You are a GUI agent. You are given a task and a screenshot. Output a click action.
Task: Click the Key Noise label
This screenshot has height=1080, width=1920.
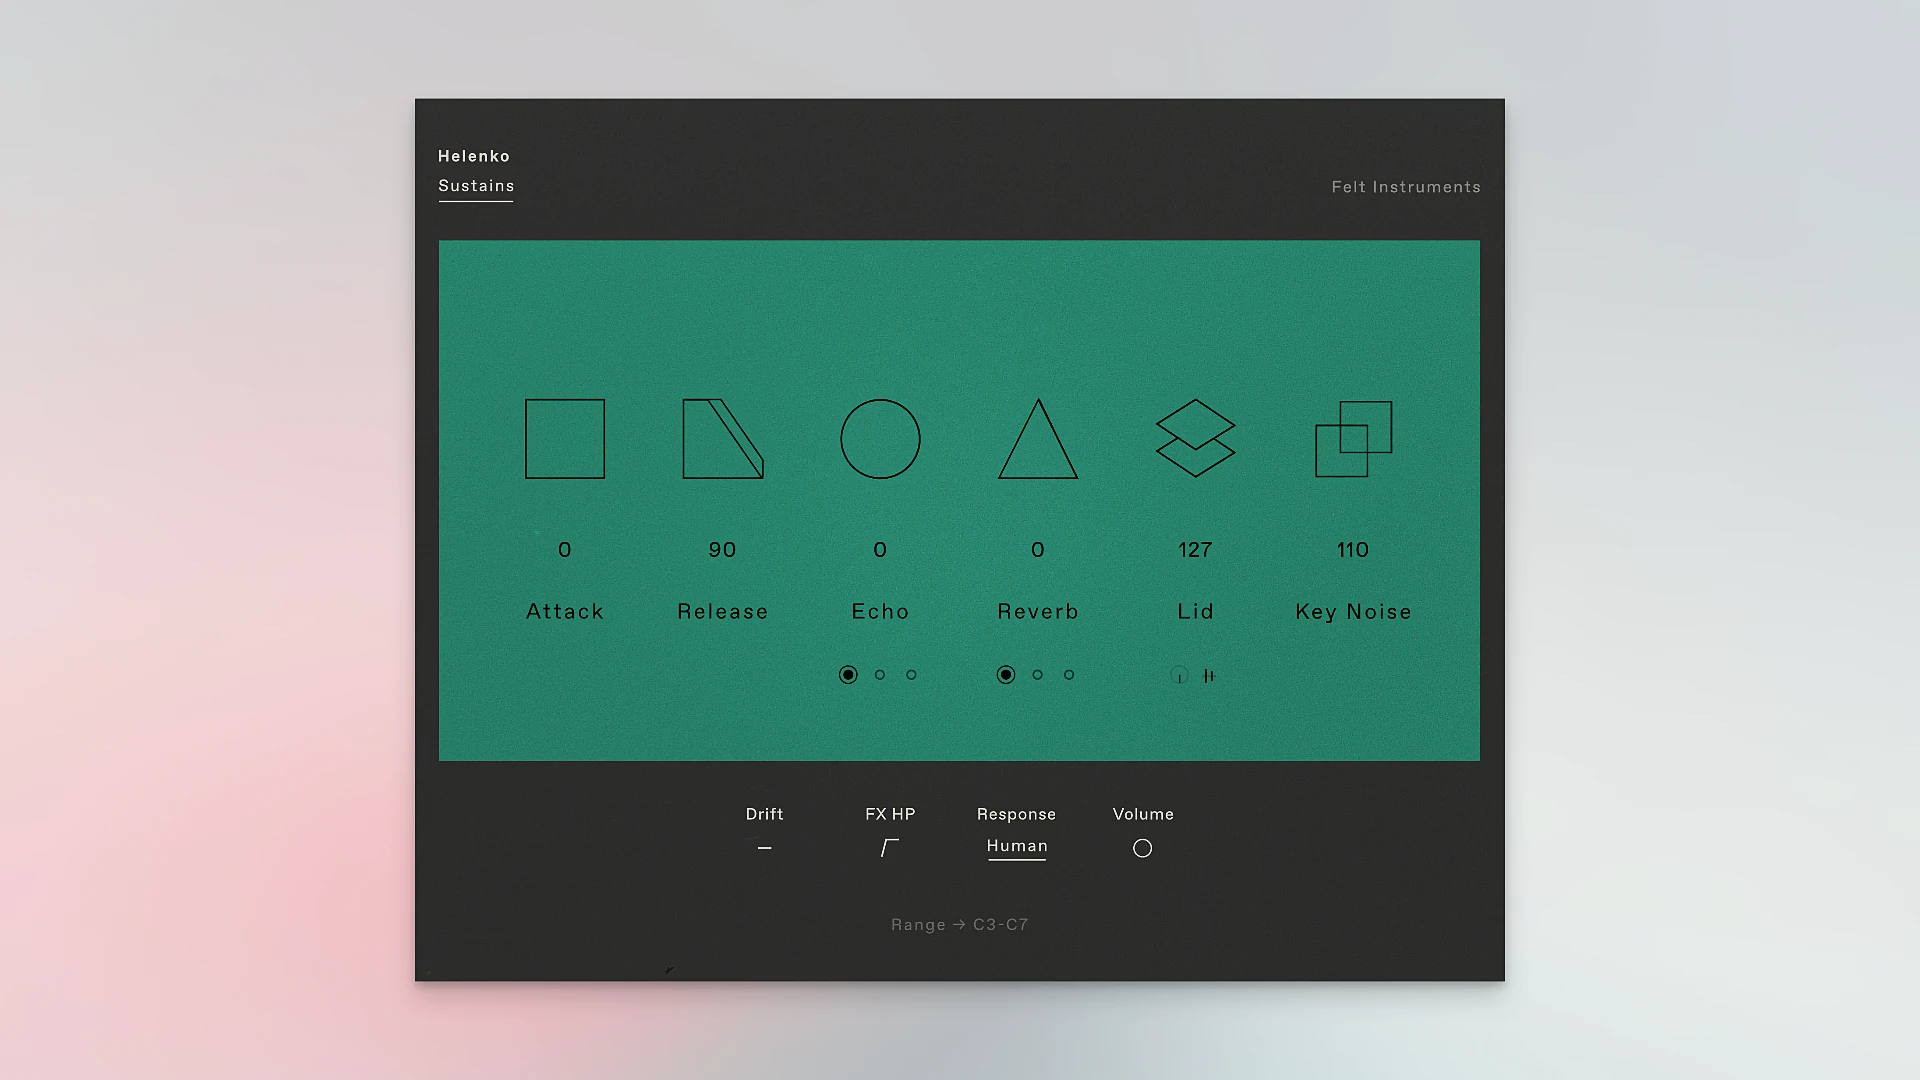[x=1353, y=612]
